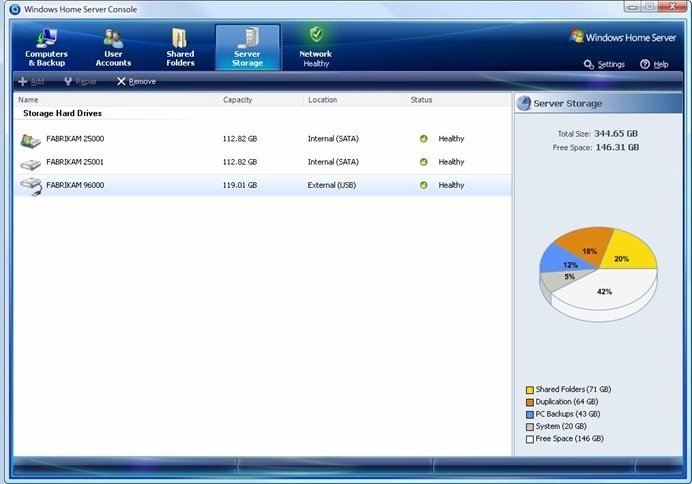This screenshot has height=484, width=692.
Task: Click the white Free Space legend swatch
Action: point(530,439)
